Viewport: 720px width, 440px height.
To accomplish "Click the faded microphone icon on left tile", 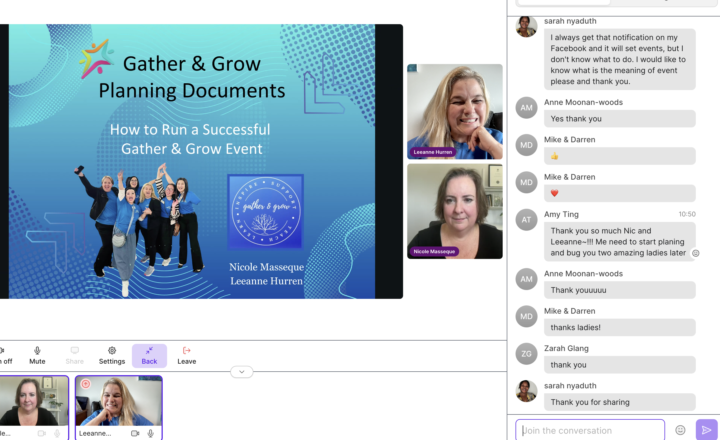I will pos(57,433).
